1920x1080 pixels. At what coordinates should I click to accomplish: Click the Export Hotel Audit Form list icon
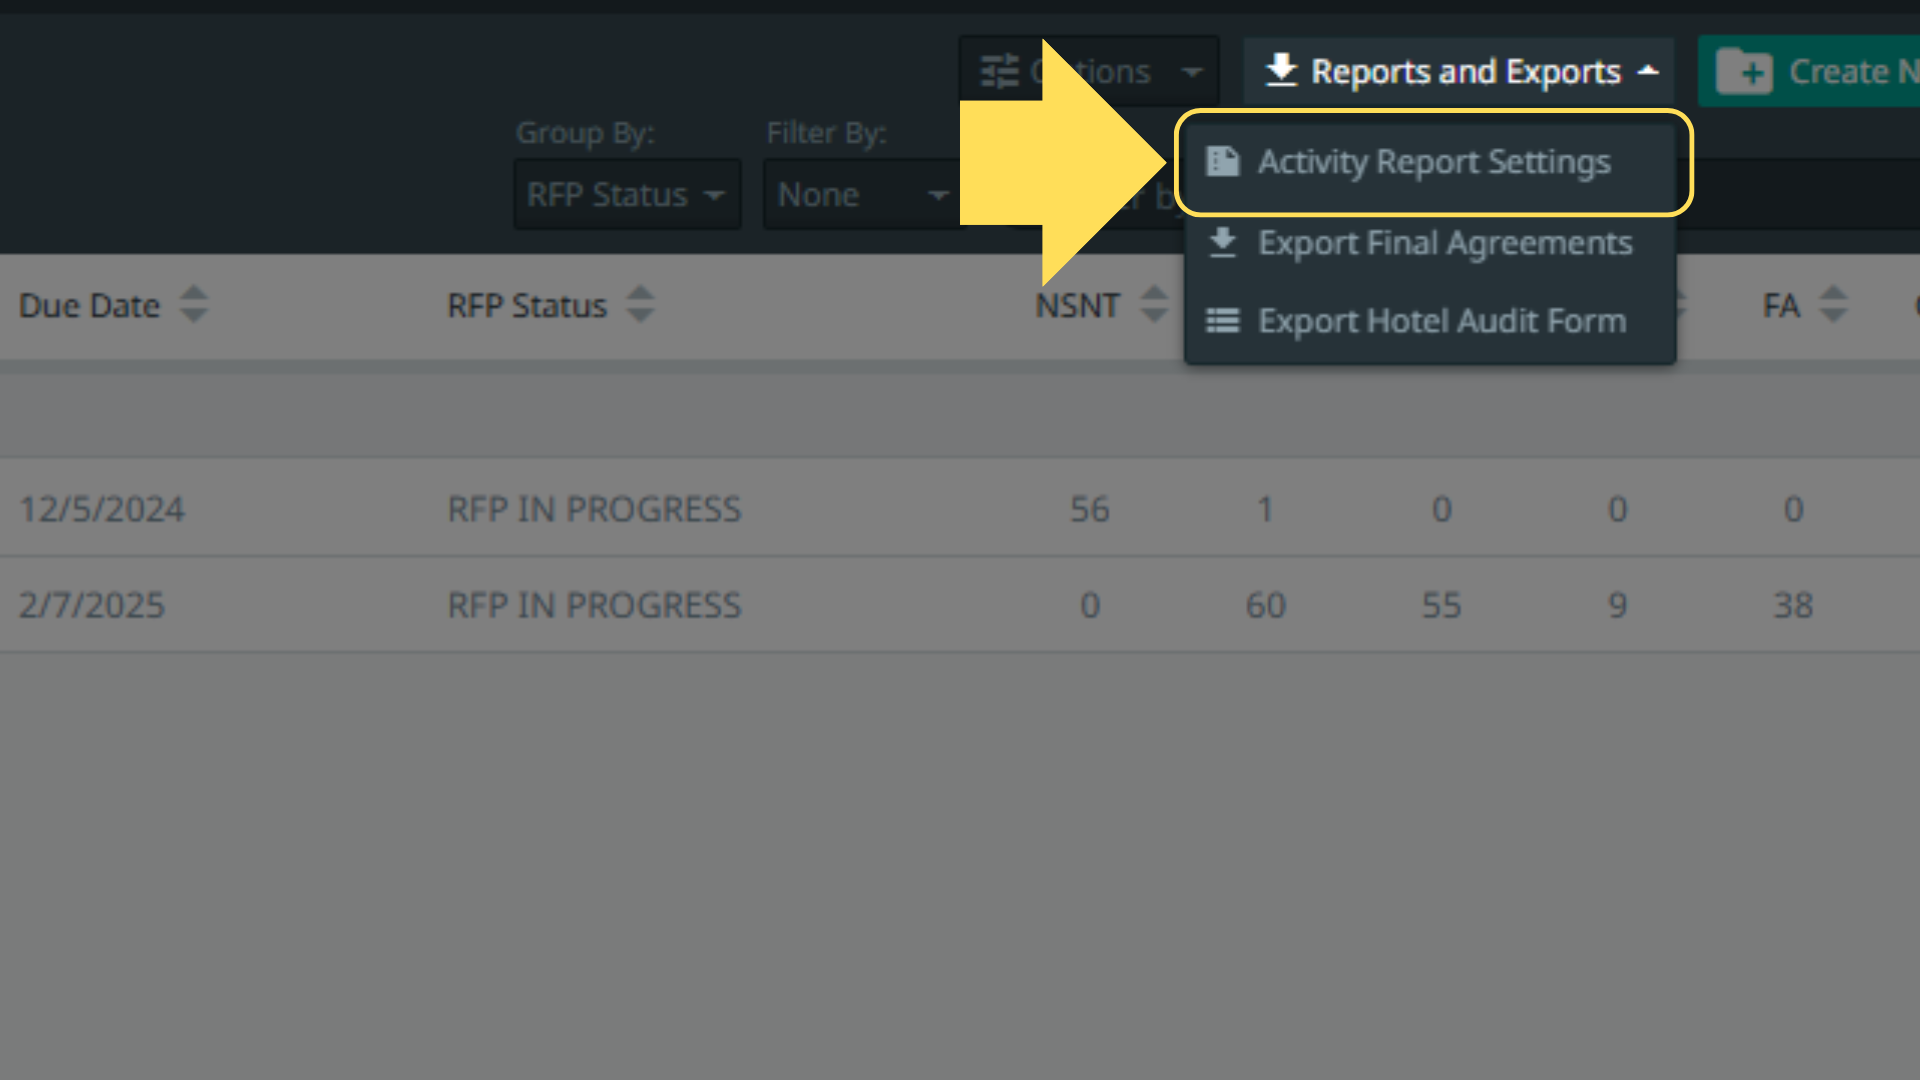[x=1222, y=321]
